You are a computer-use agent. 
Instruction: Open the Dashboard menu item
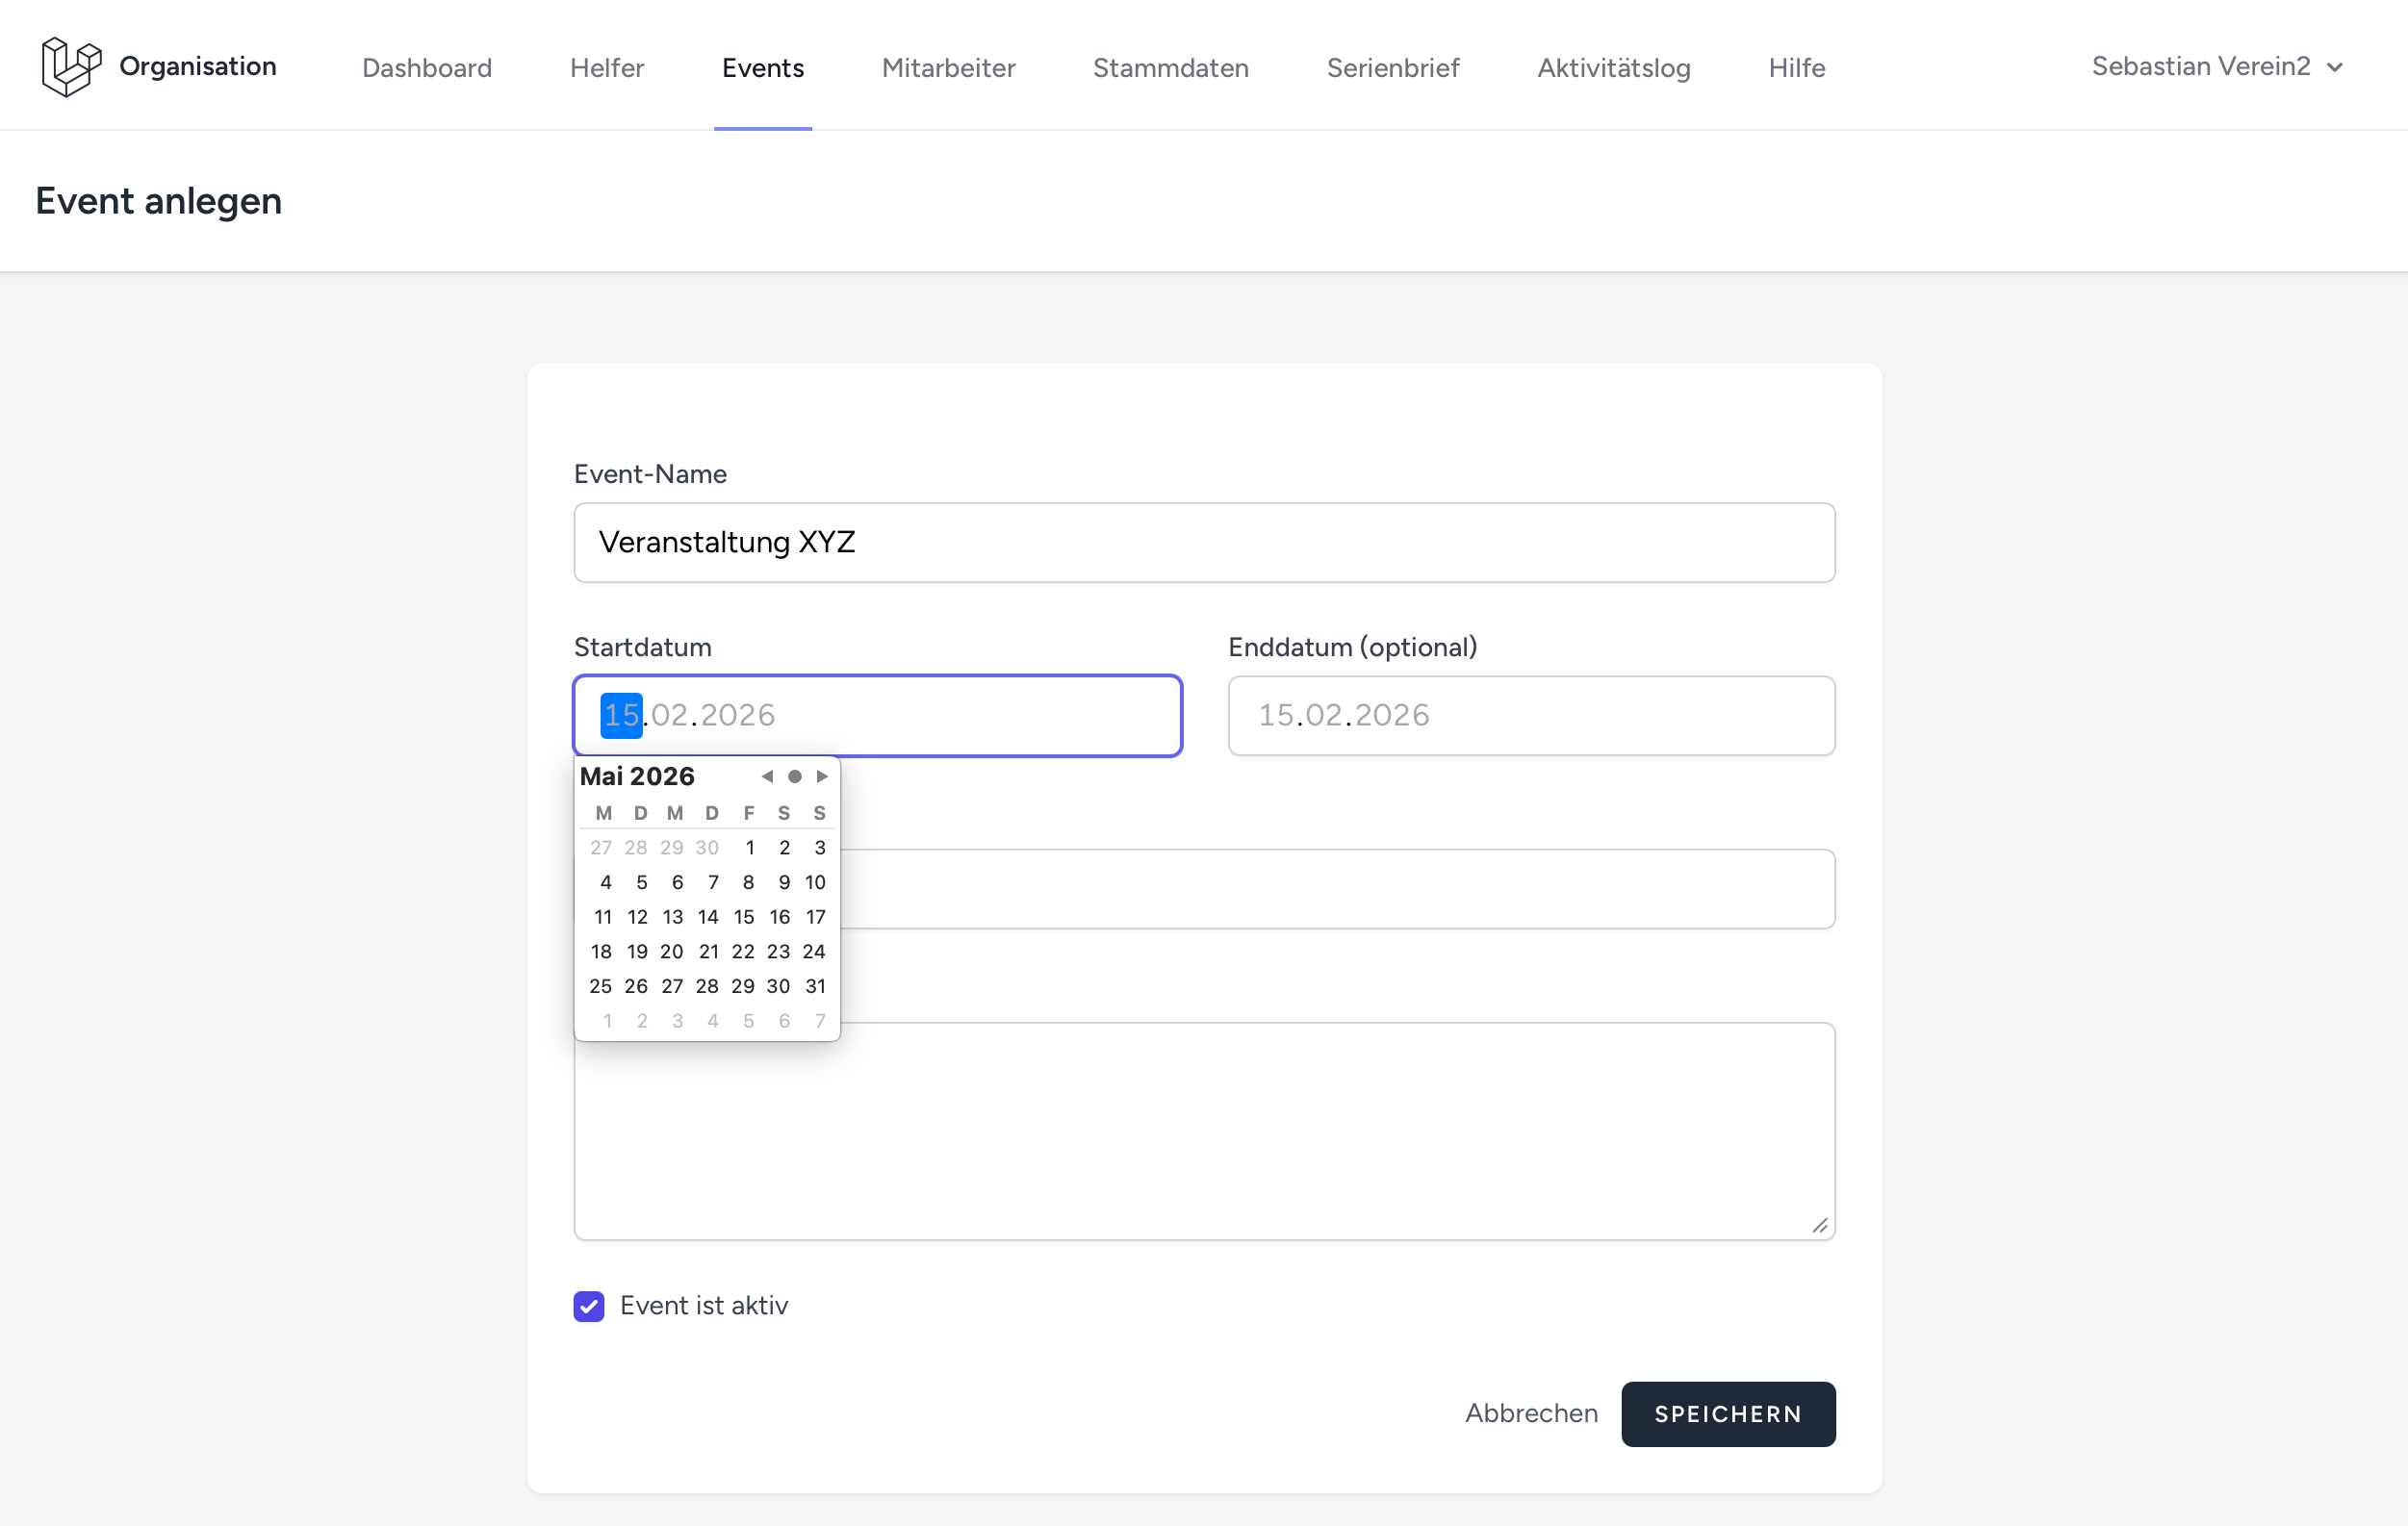[x=427, y=68]
